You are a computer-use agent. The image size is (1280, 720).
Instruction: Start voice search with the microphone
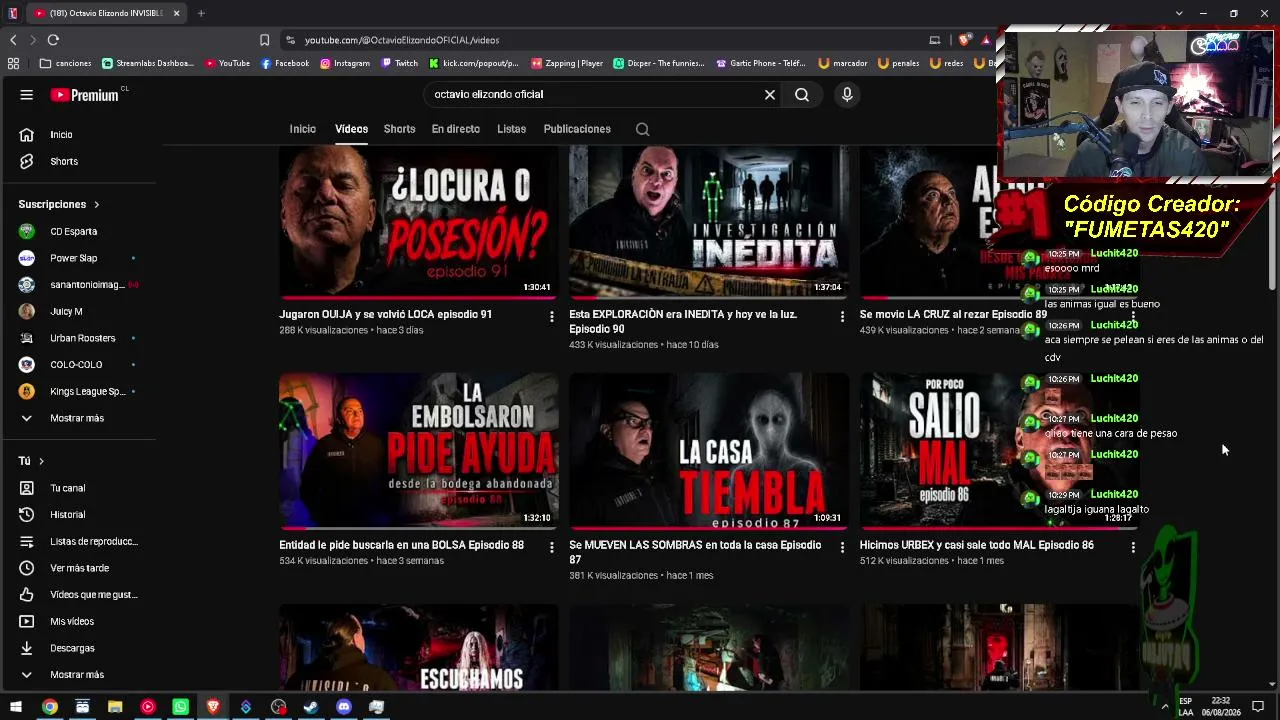point(847,95)
